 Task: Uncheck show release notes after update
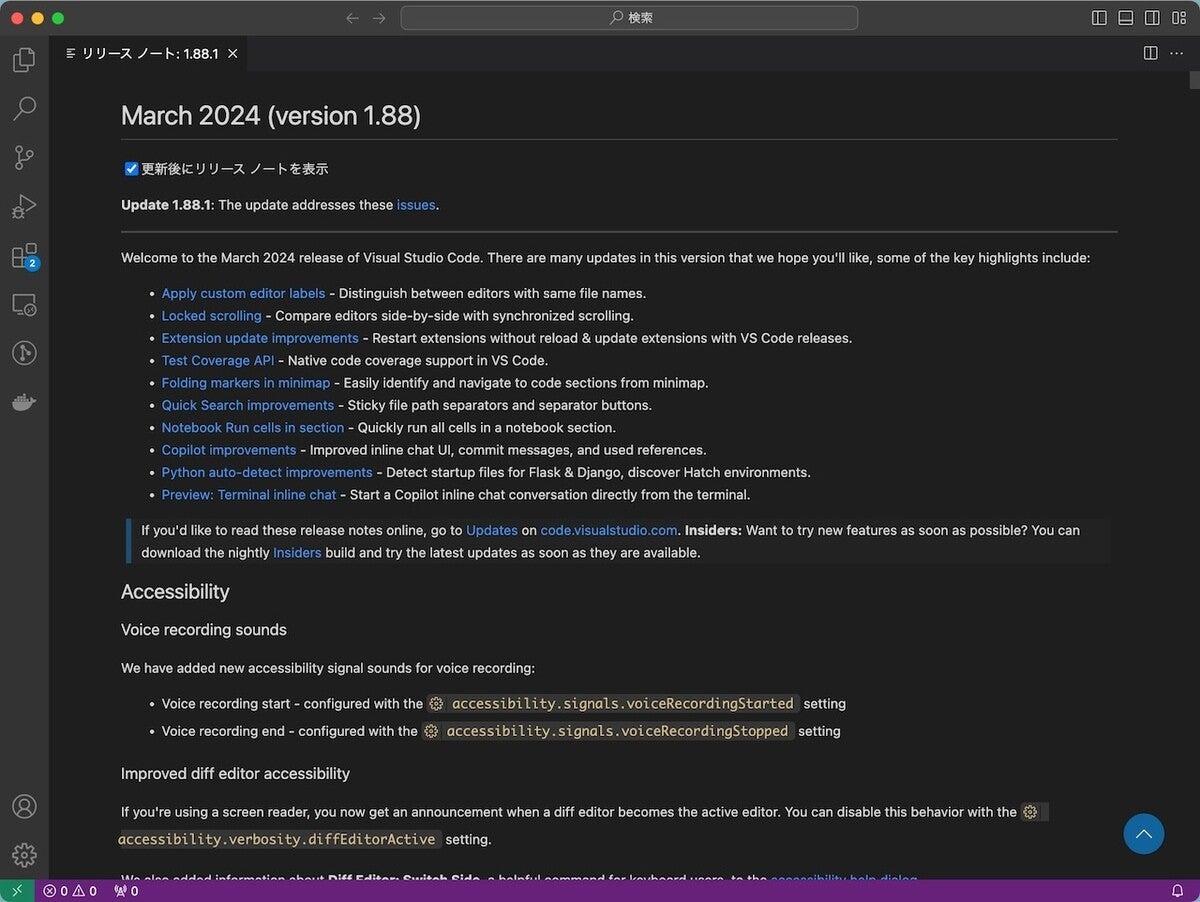(x=131, y=169)
